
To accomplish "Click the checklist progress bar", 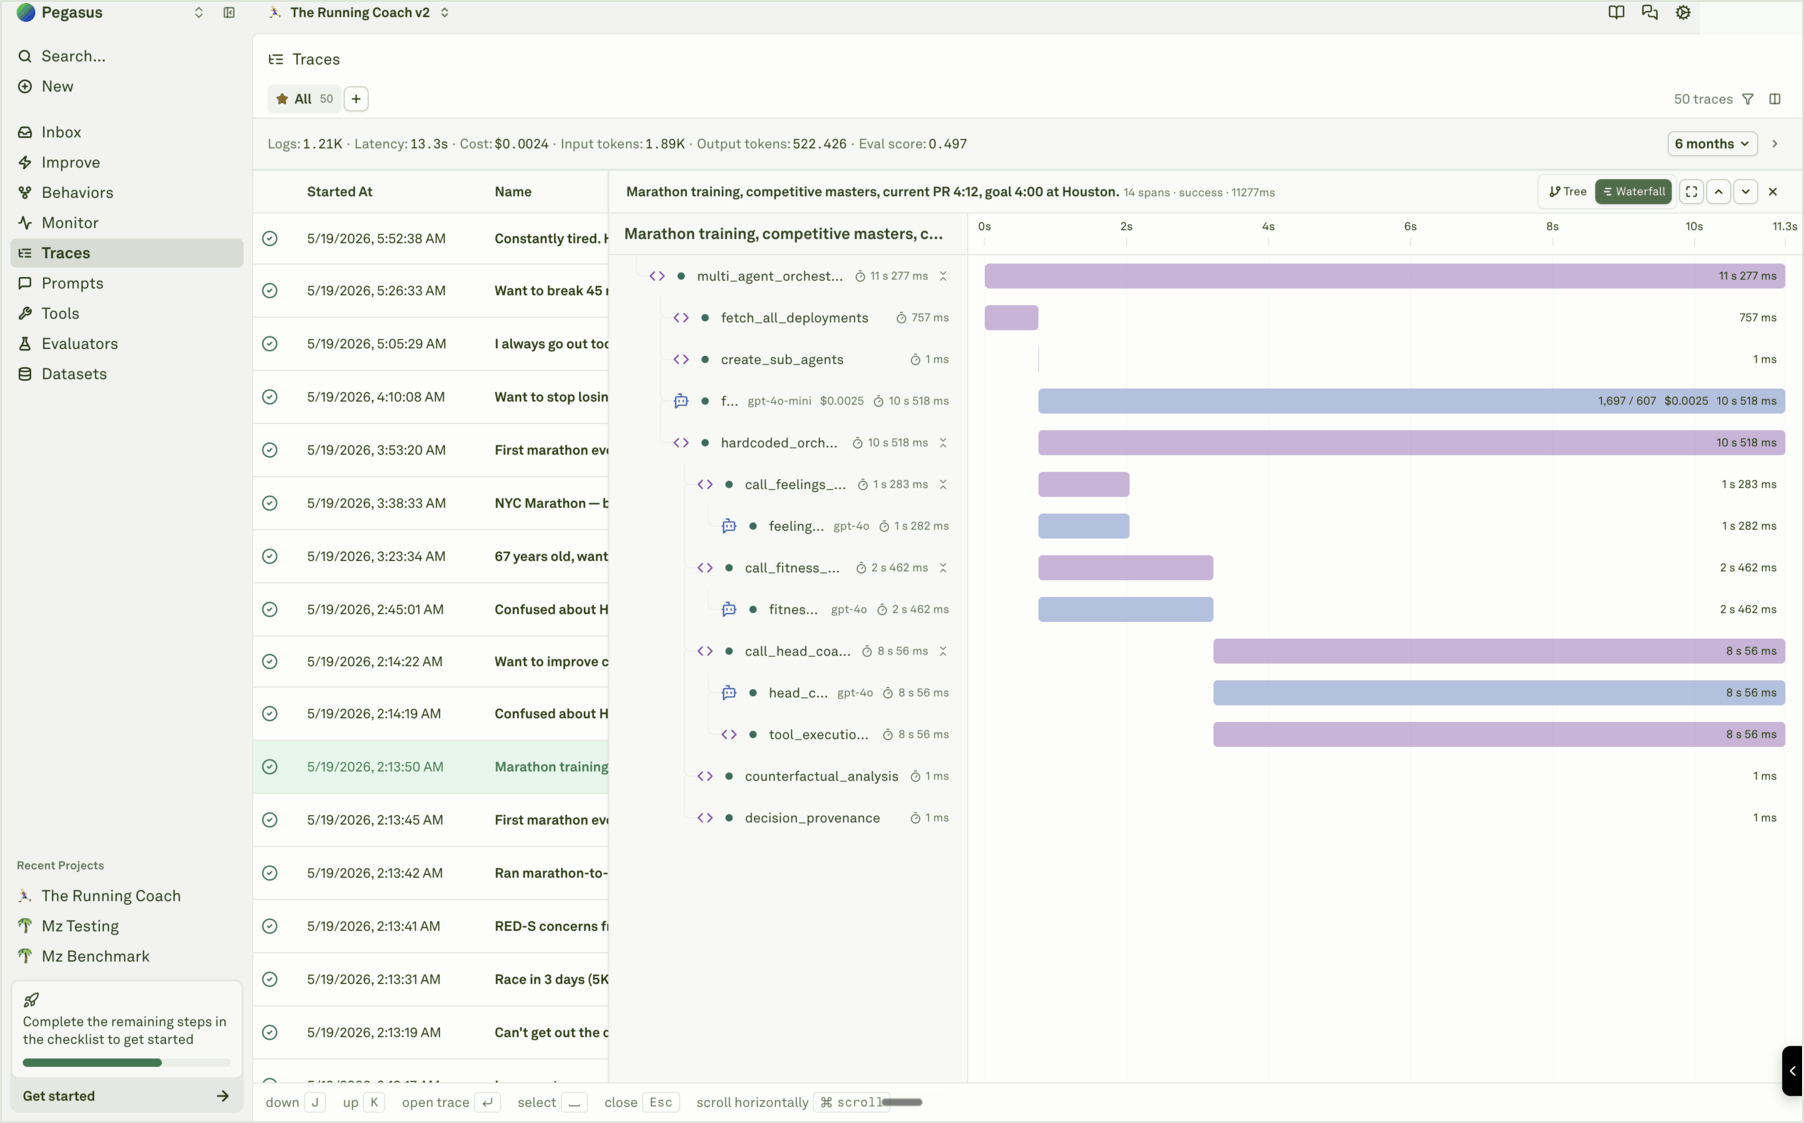I will click(x=126, y=1063).
